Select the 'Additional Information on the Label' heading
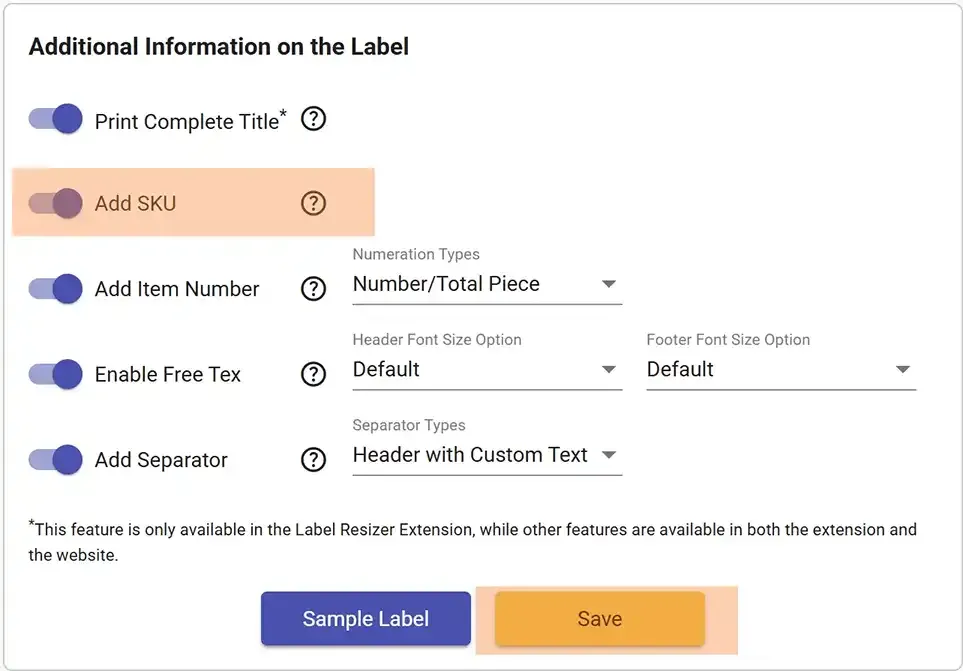Image resolution: width=963 pixels, height=671 pixels. pyautogui.click(x=219, y=47)
